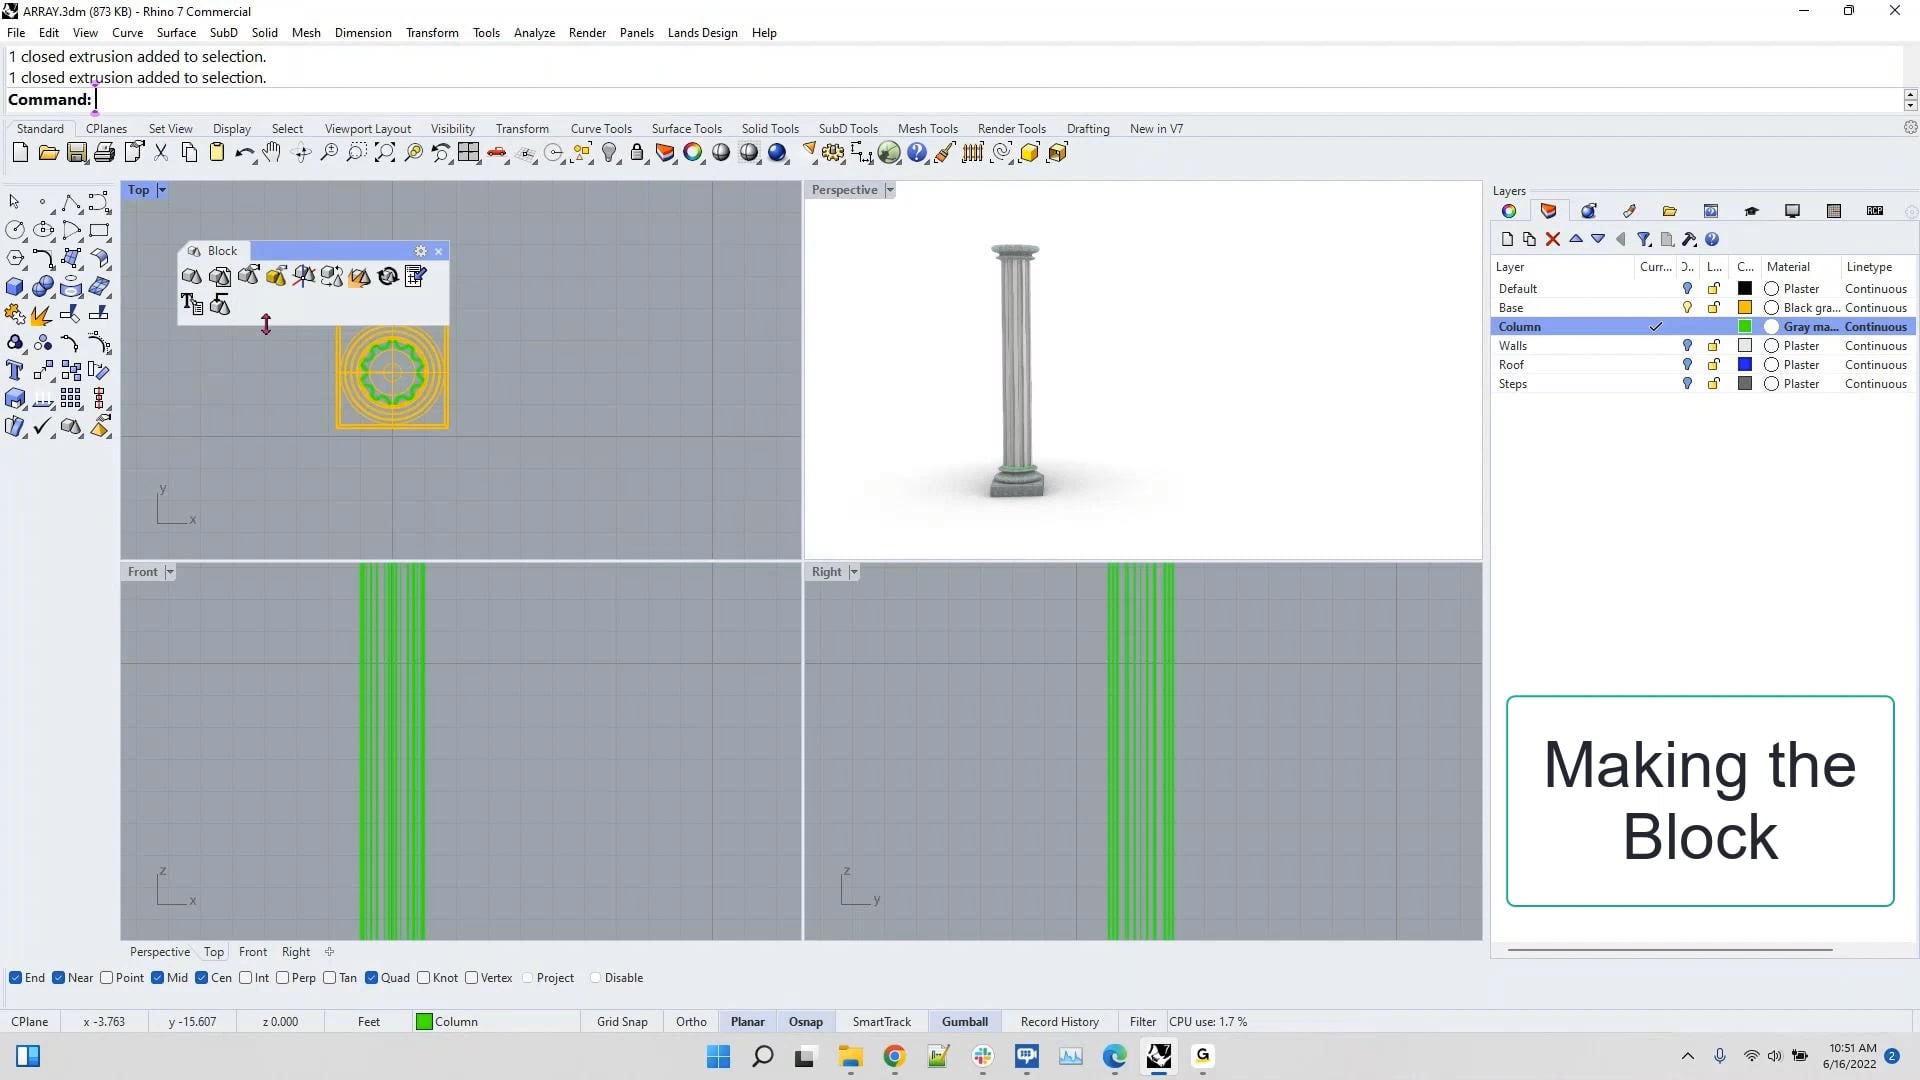
Task: Click the Save icon in the main toolbar
Action: coord(76,152)
